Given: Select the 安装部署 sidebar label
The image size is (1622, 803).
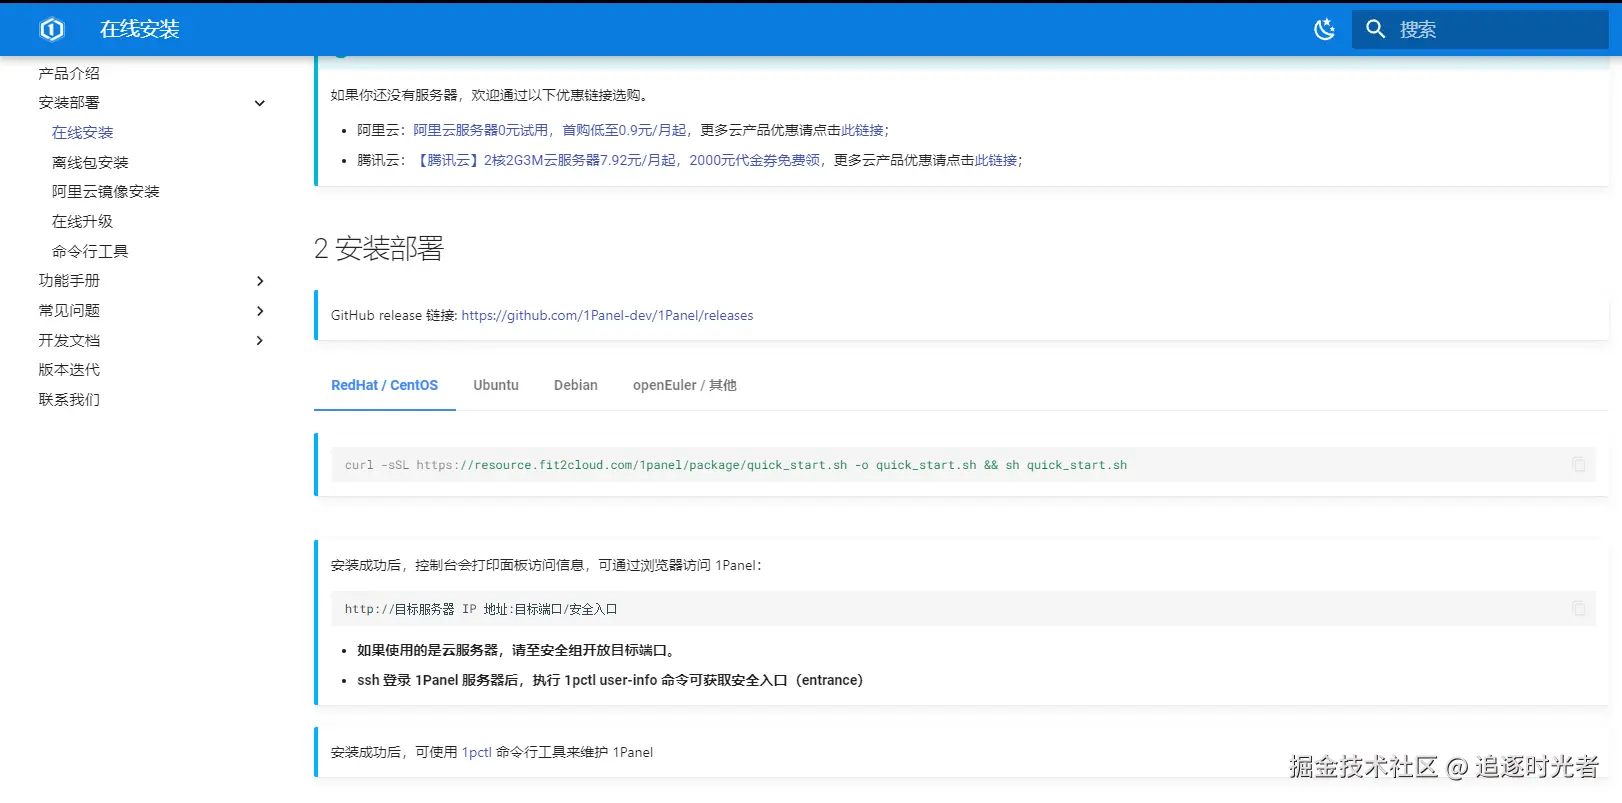Looking at the screenshot, I should tap(69, 102).
